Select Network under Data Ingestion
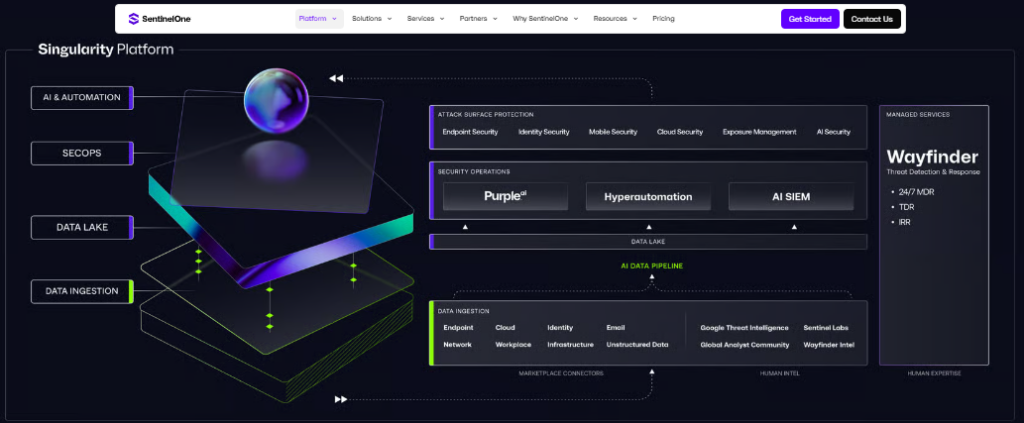The height and width of the screenshot is (423, 1024). pos(458,345)
